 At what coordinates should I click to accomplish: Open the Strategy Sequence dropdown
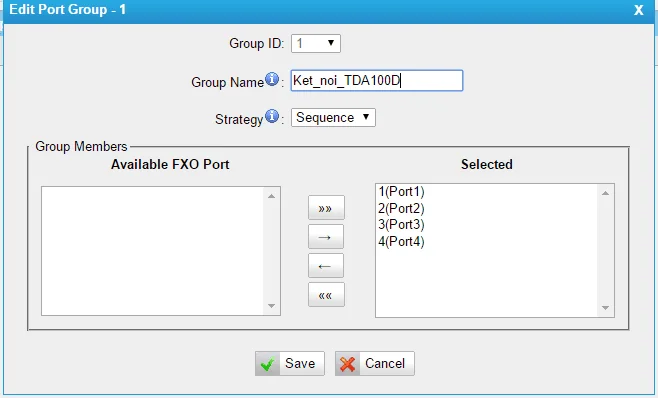coord(333,118)
